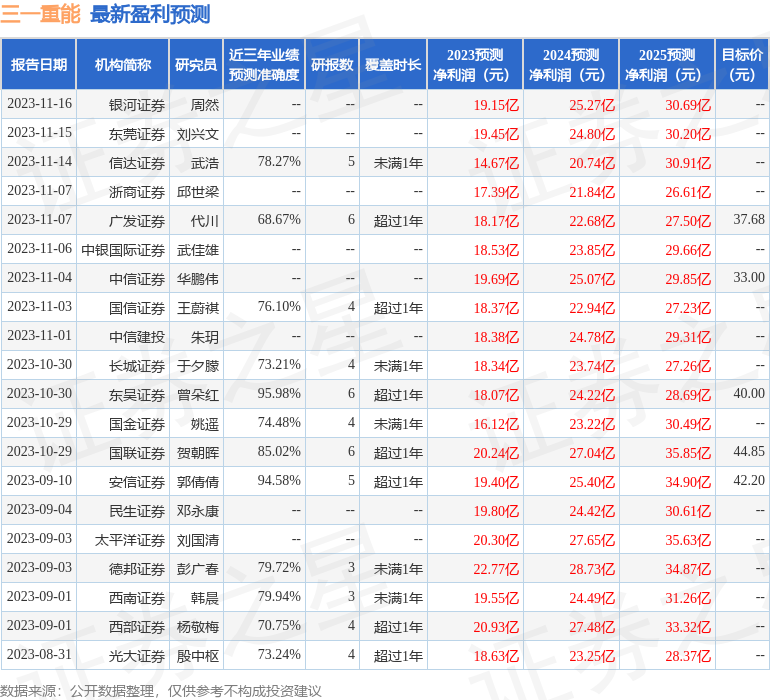Click the 近三年业绩预测准确度 header
Image resolution: width=770 pixels, height=700 pixels.
coord(264,64)
